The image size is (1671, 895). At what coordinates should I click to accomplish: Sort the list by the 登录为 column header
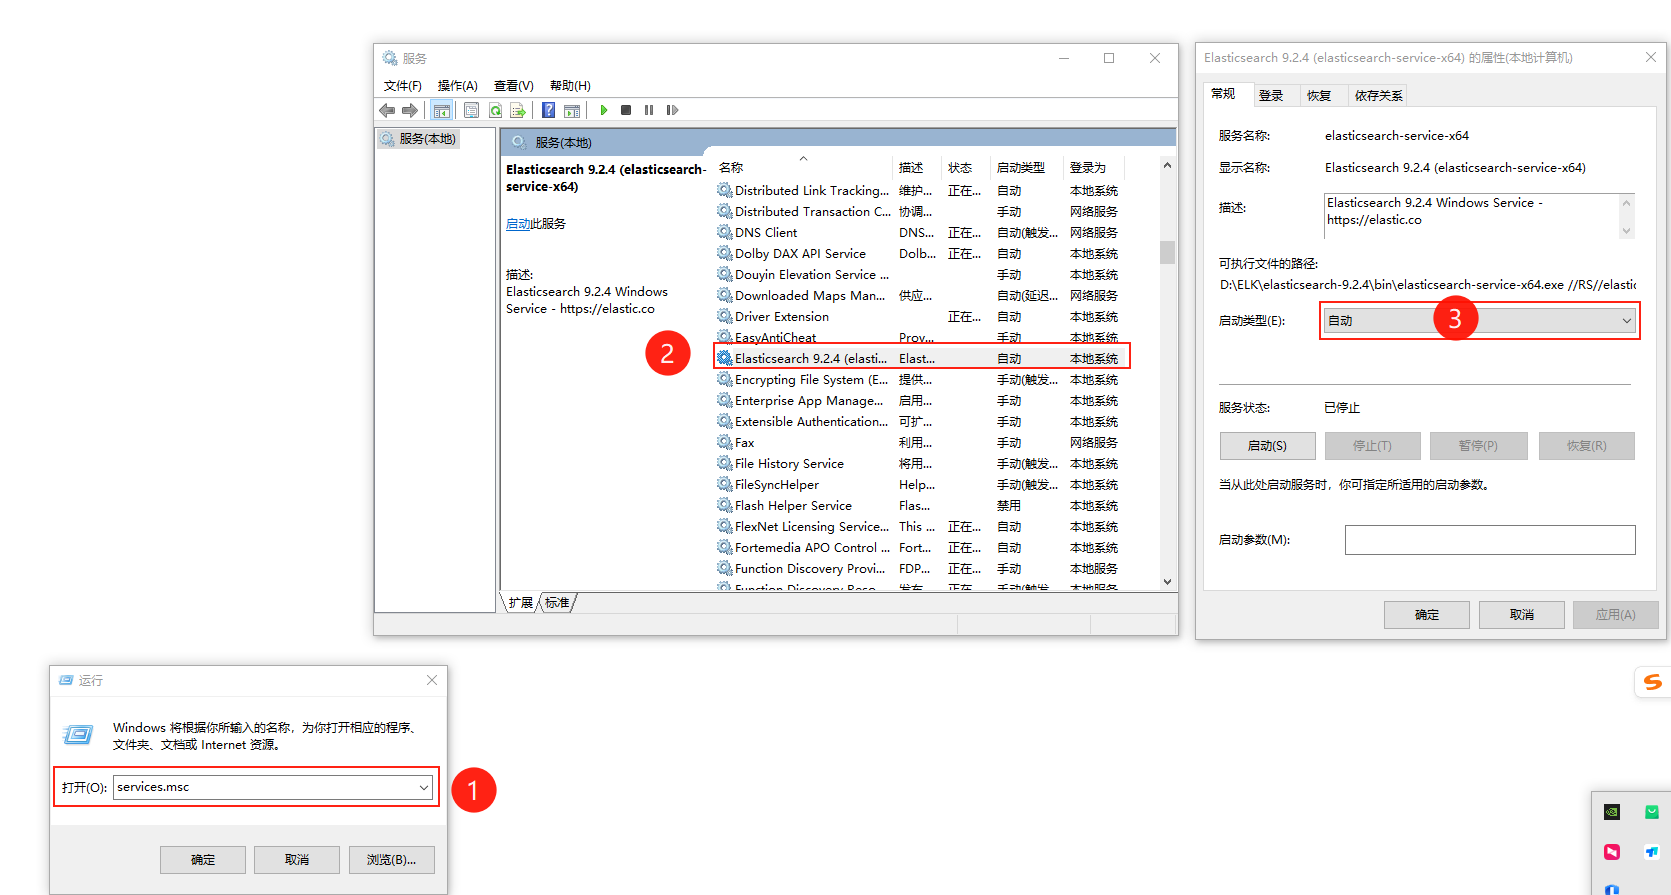click(x=1093, y=168)
